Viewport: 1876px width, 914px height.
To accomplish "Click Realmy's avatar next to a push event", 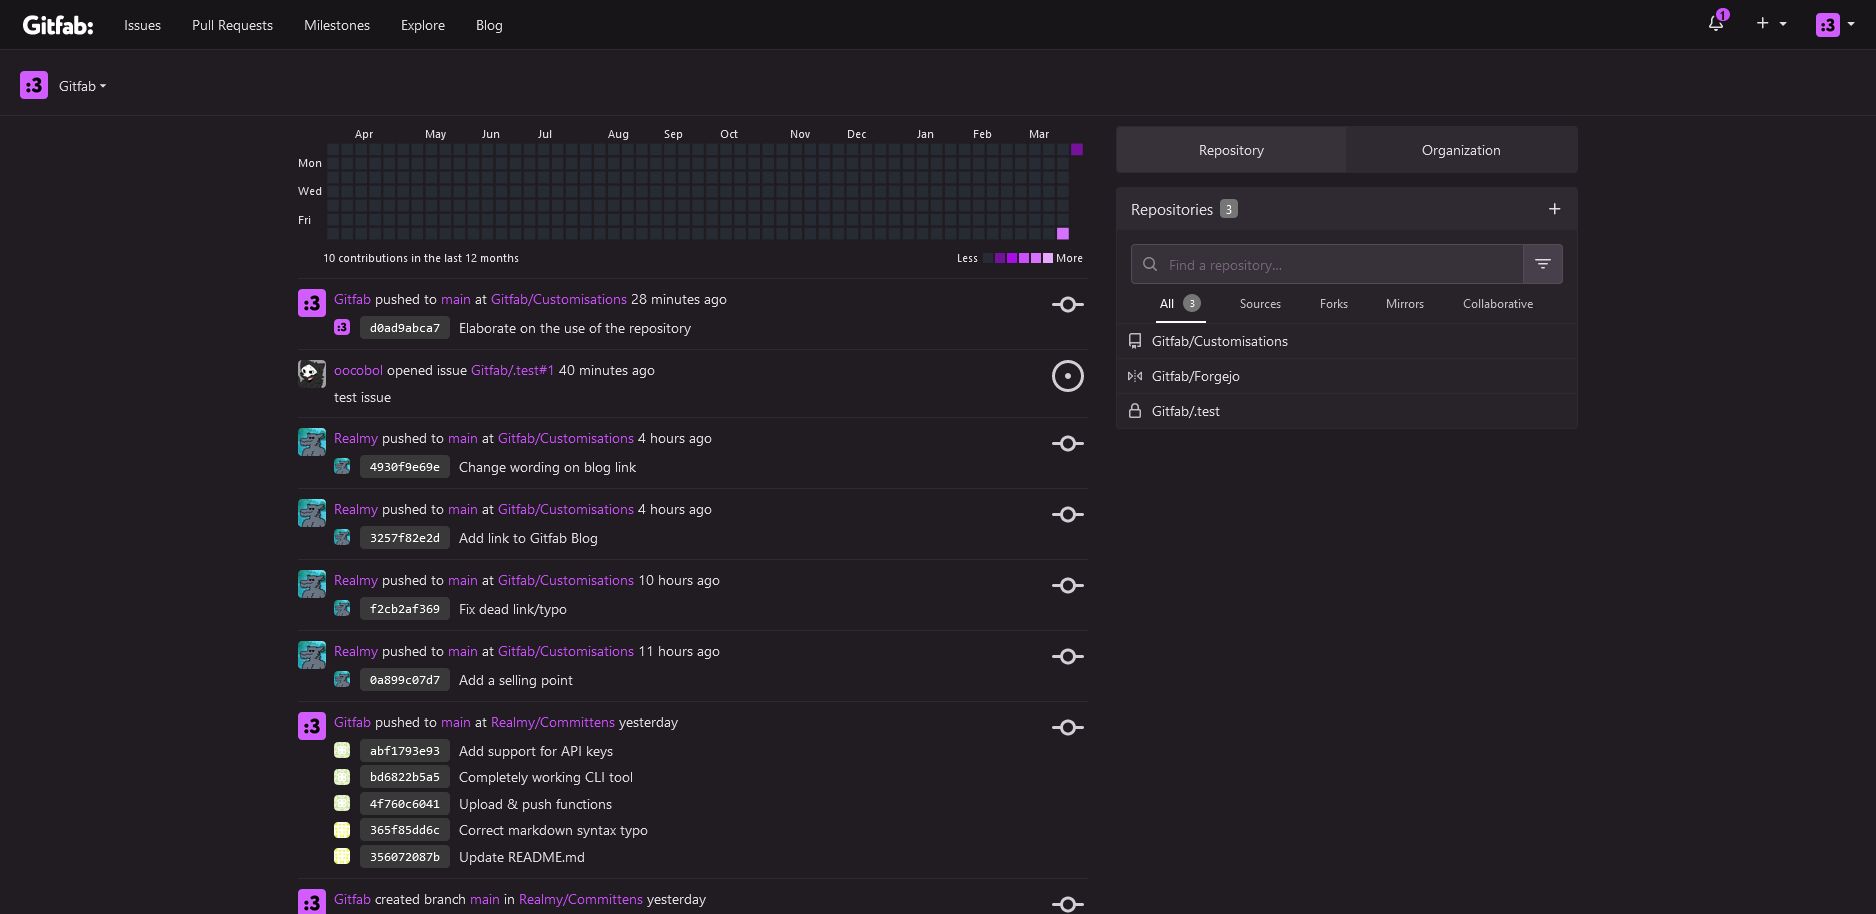I will (311, 441).
